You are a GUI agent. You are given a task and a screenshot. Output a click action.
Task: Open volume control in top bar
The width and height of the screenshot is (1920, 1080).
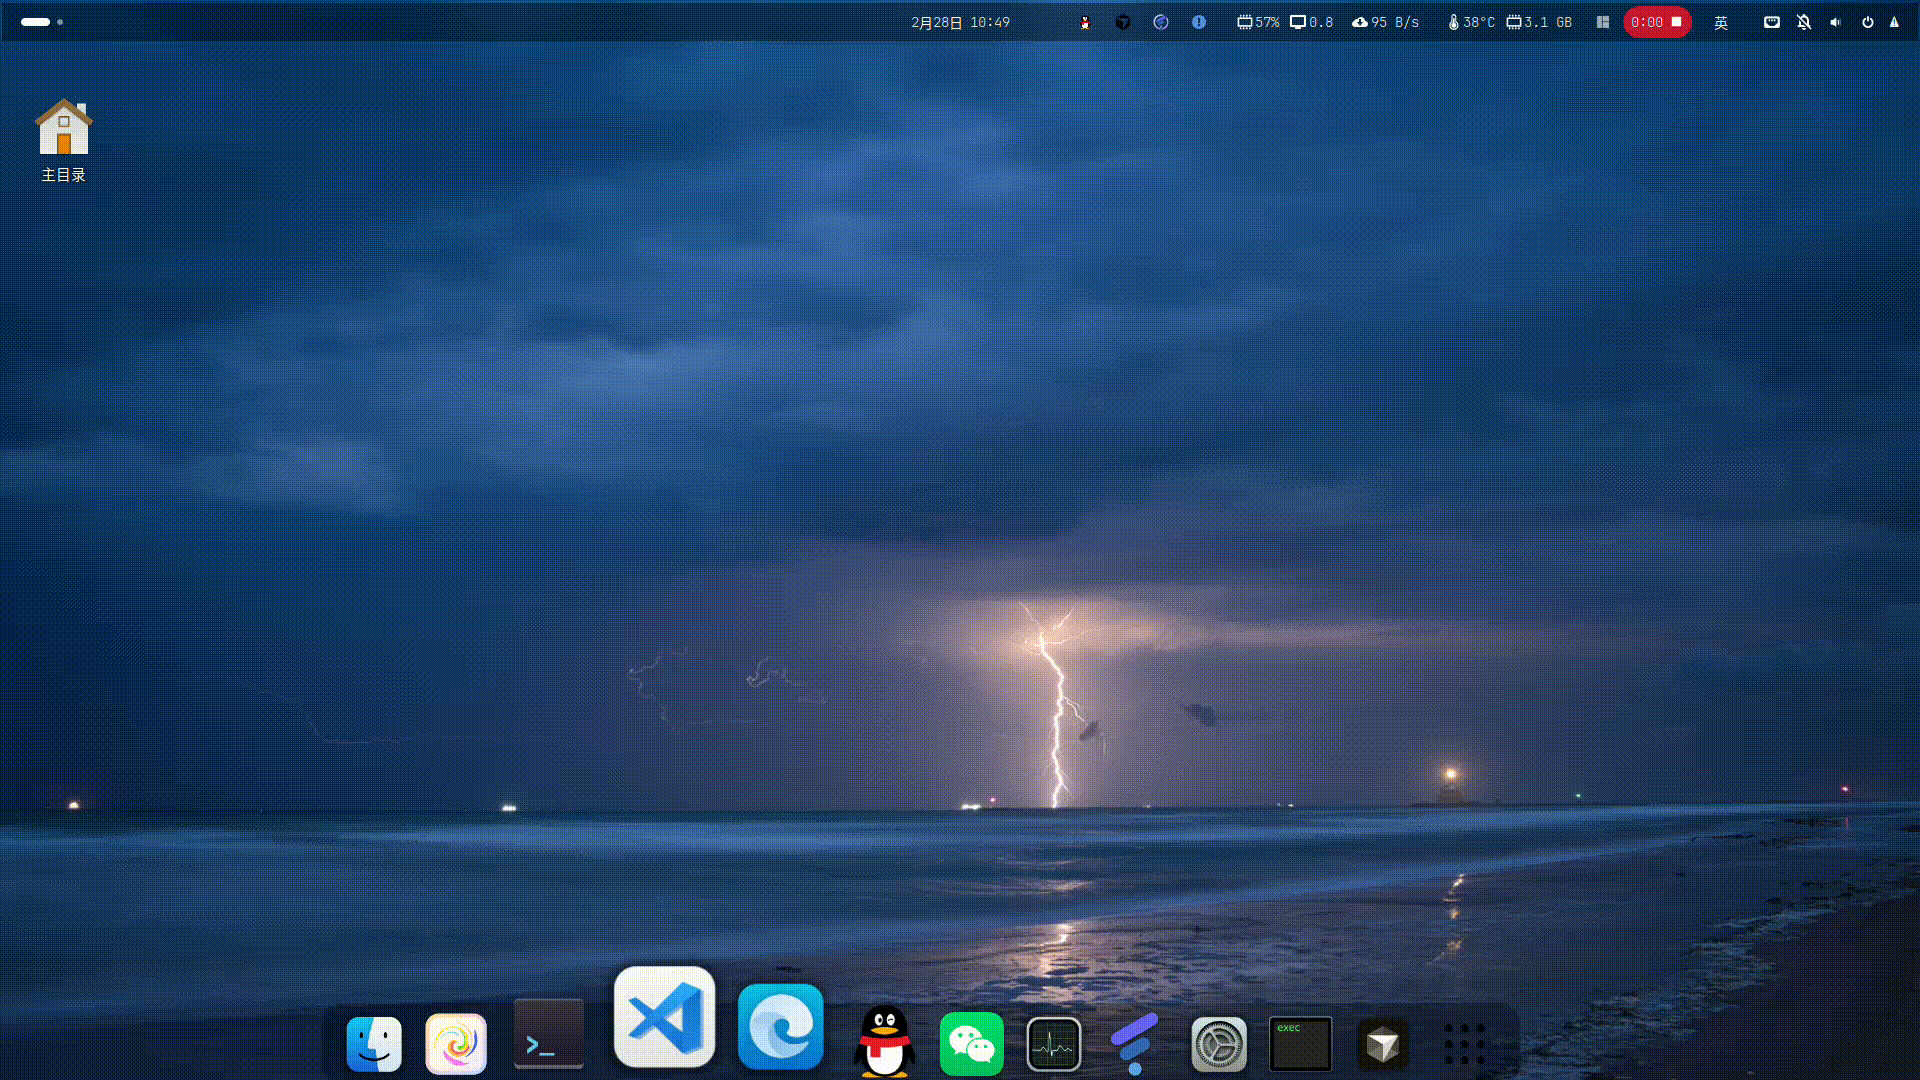1835,22
